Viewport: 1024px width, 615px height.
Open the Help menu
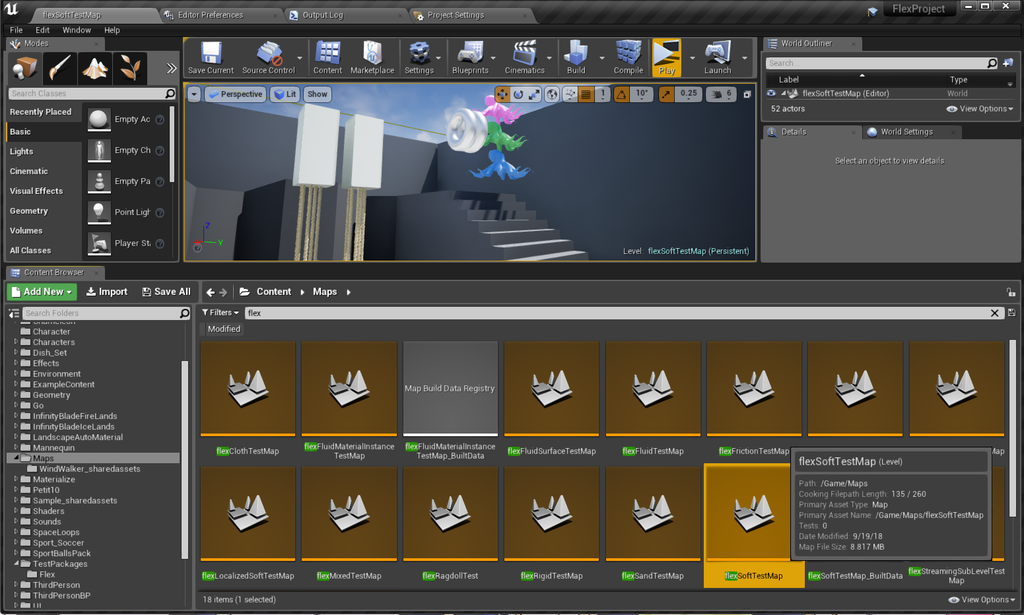tap(112, 30)
